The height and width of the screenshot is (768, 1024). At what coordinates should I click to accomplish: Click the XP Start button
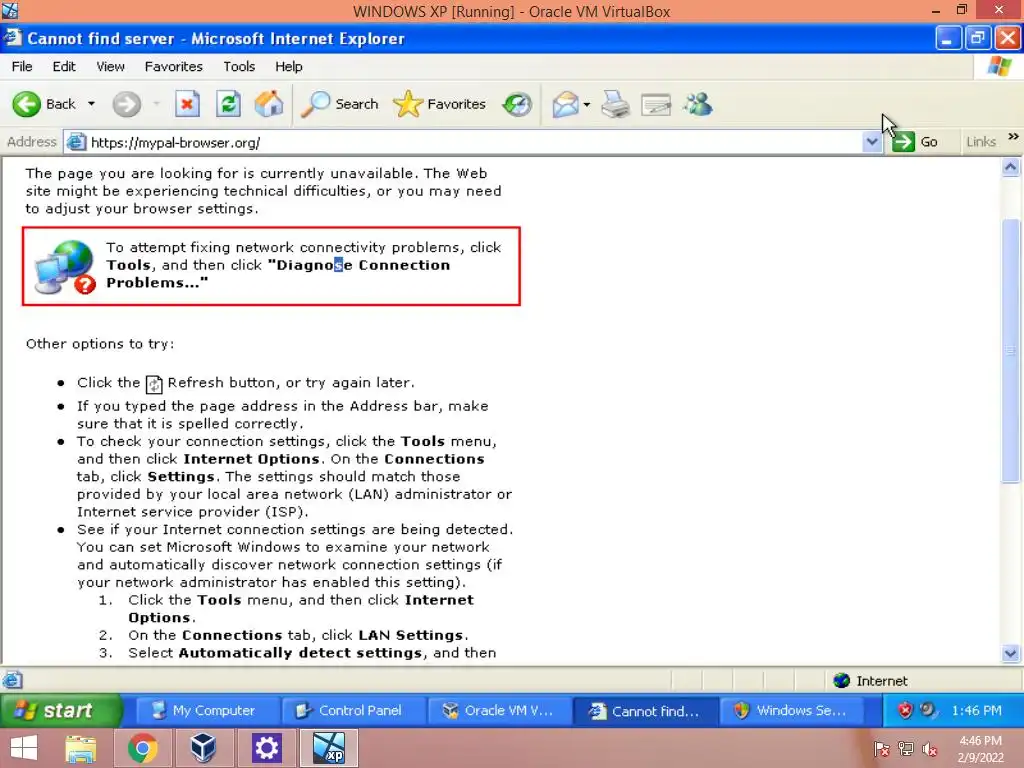[61, 711]
